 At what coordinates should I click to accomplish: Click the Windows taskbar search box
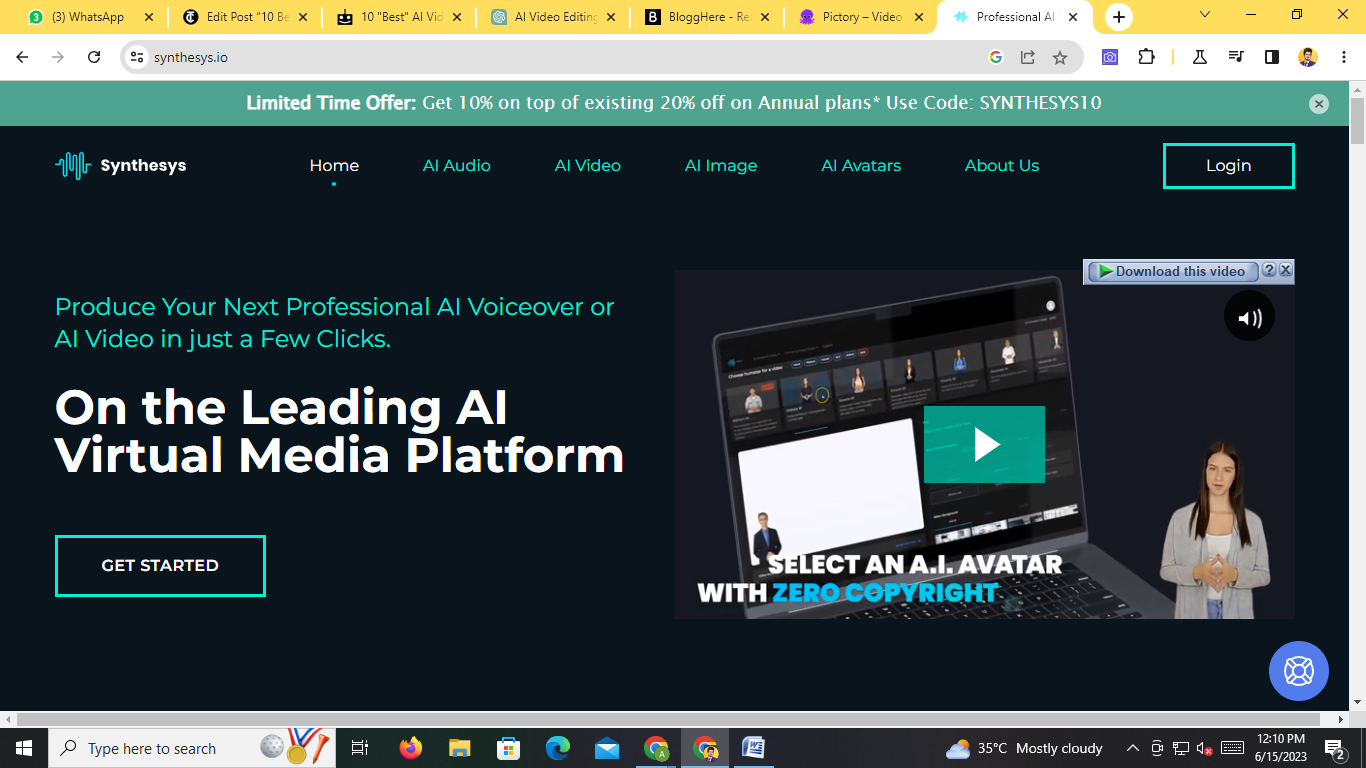(190, 748)
